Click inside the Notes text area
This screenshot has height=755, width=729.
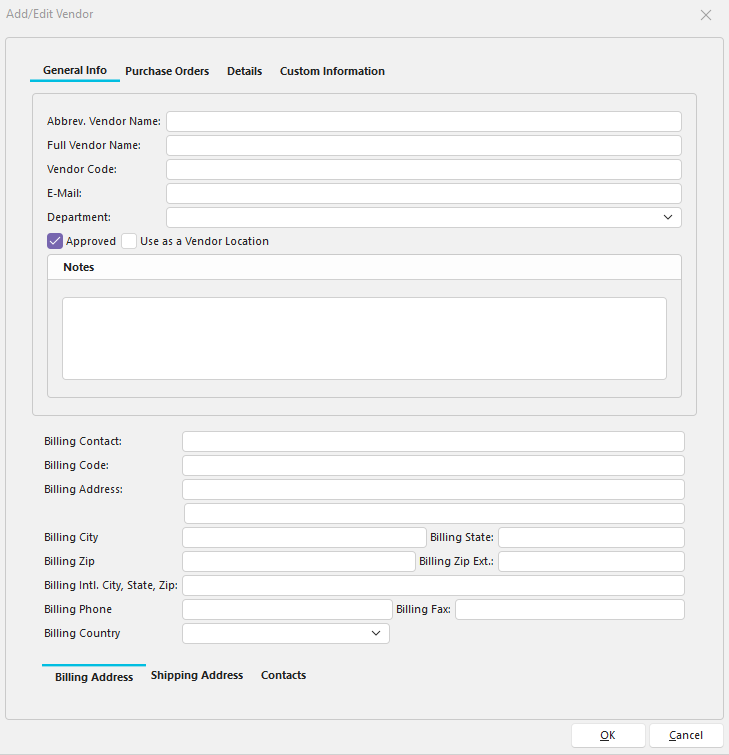(x=364, y=338)
